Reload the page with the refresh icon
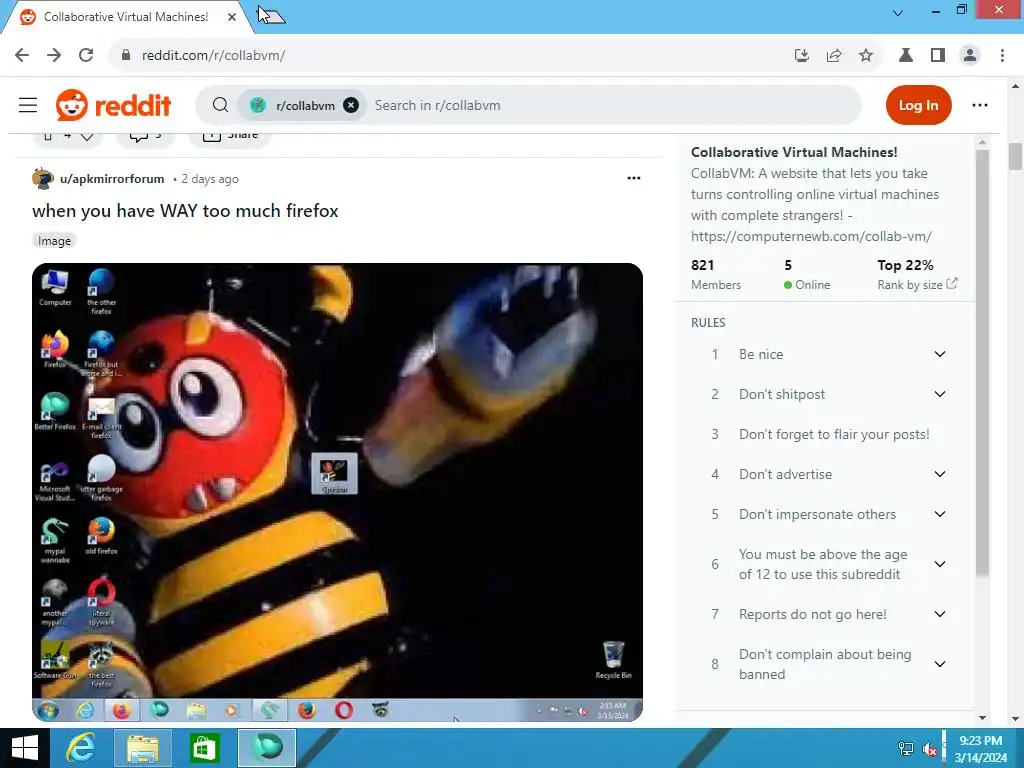The height and width of the screenshot is (768, 1024). pos(86,56)
